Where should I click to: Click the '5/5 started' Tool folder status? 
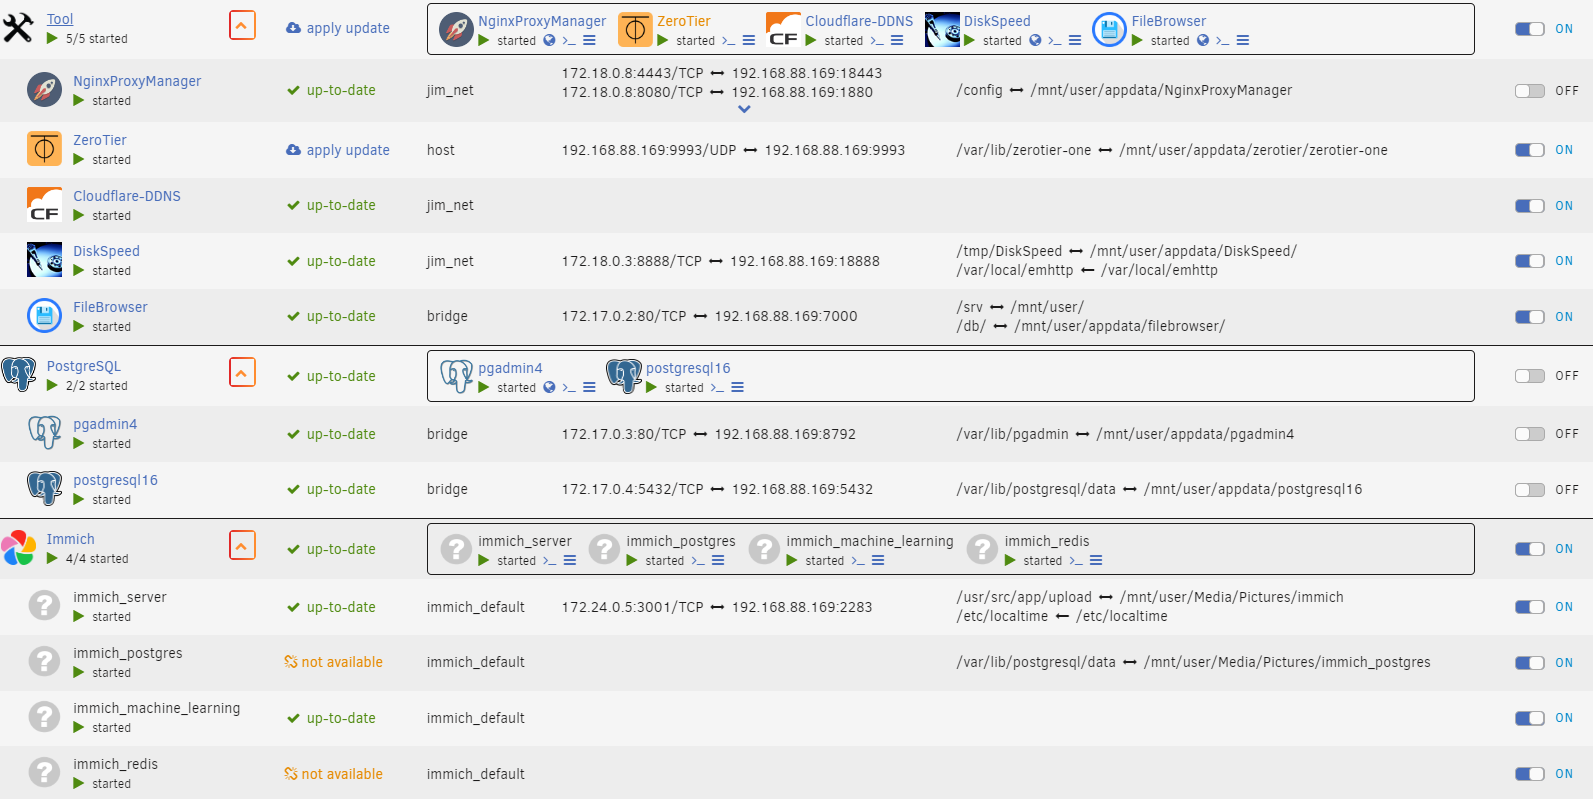(x=97, y=39)
